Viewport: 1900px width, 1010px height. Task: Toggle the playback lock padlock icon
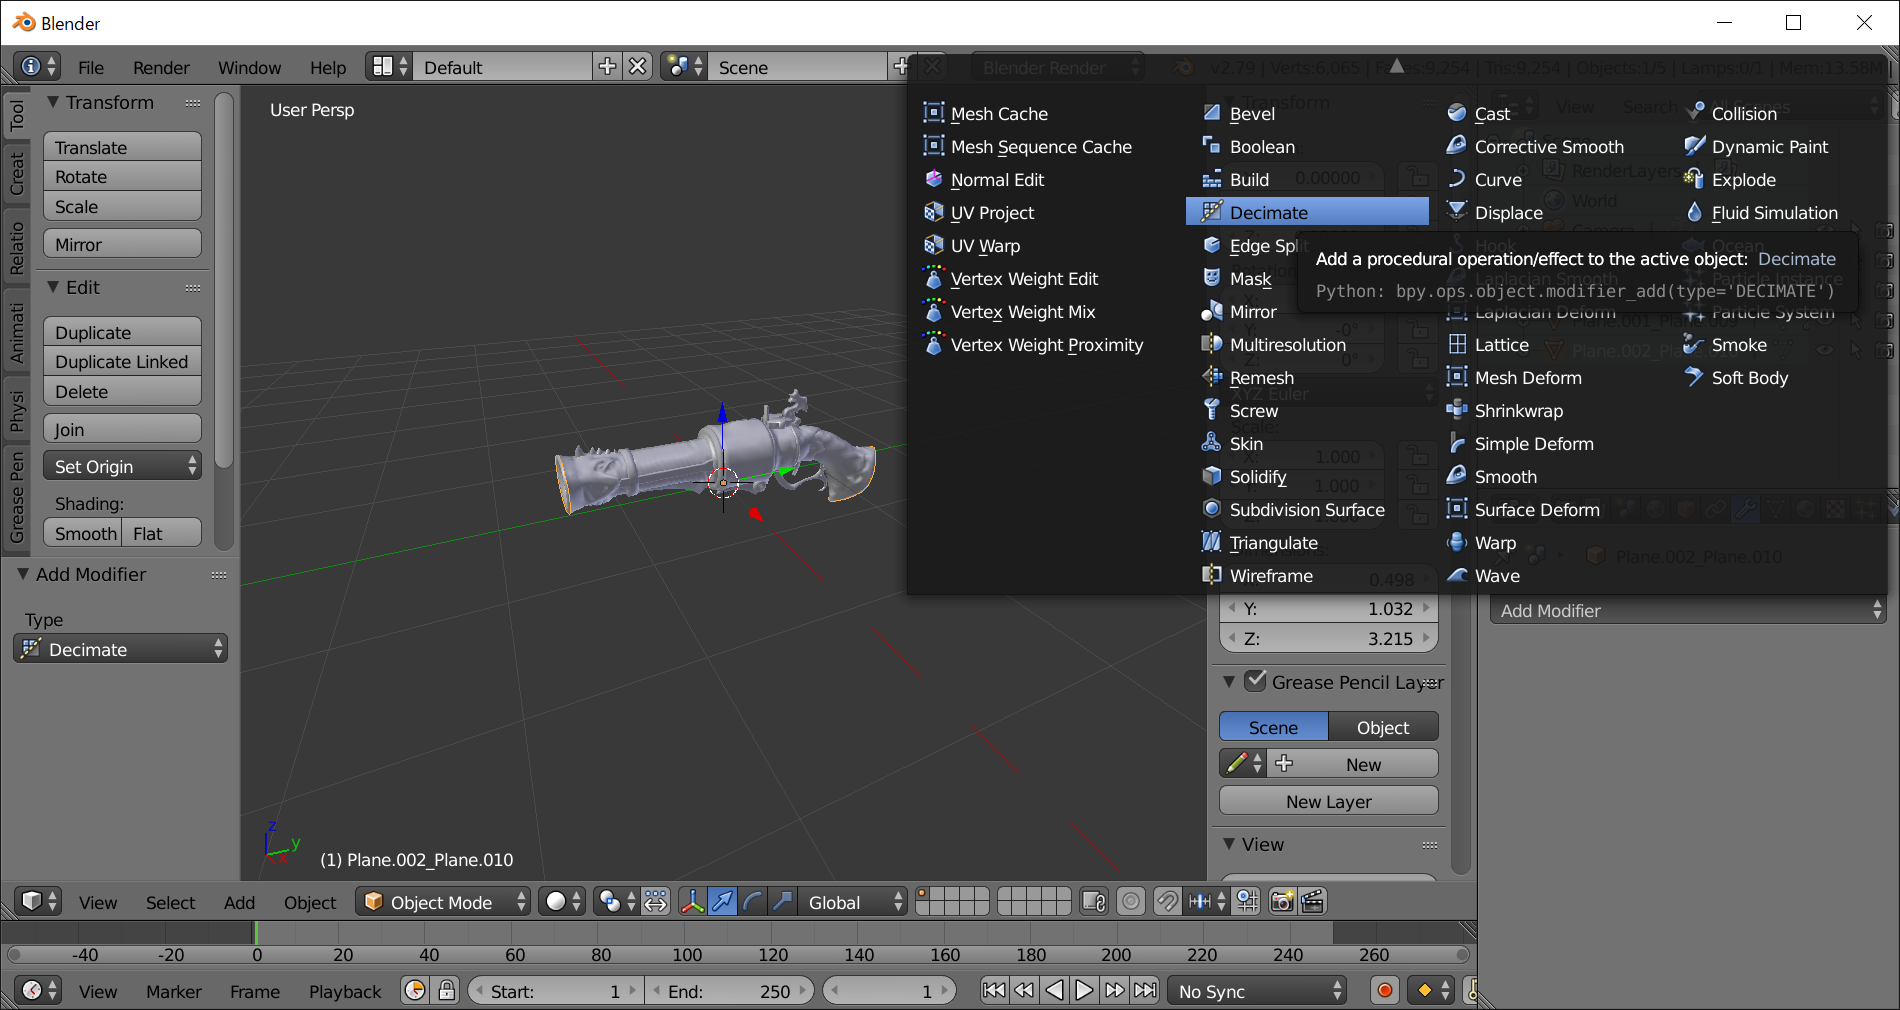pyautogui.click(x=446, y=991)
